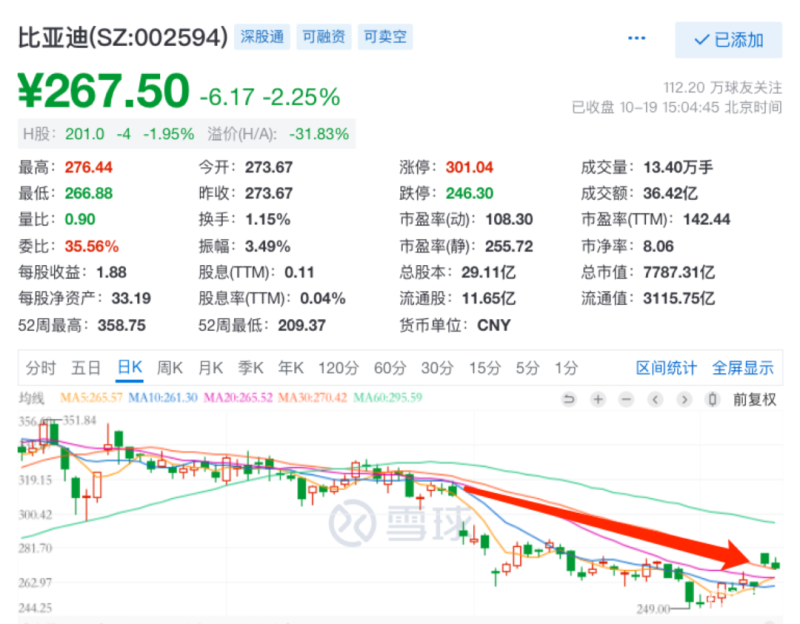Click the 深股通 tag
This screenshot has width=800, height=624.
(x=262, y=37)
